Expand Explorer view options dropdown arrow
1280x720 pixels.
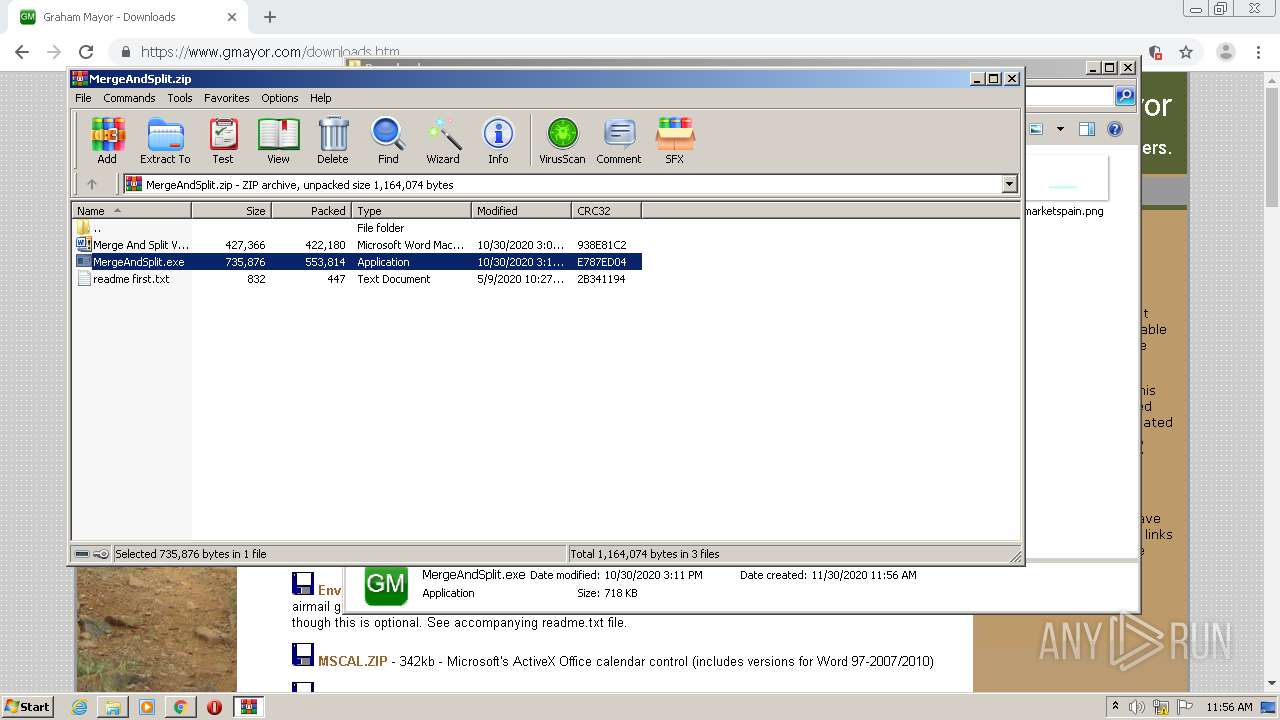click(x=1060, y=129)
